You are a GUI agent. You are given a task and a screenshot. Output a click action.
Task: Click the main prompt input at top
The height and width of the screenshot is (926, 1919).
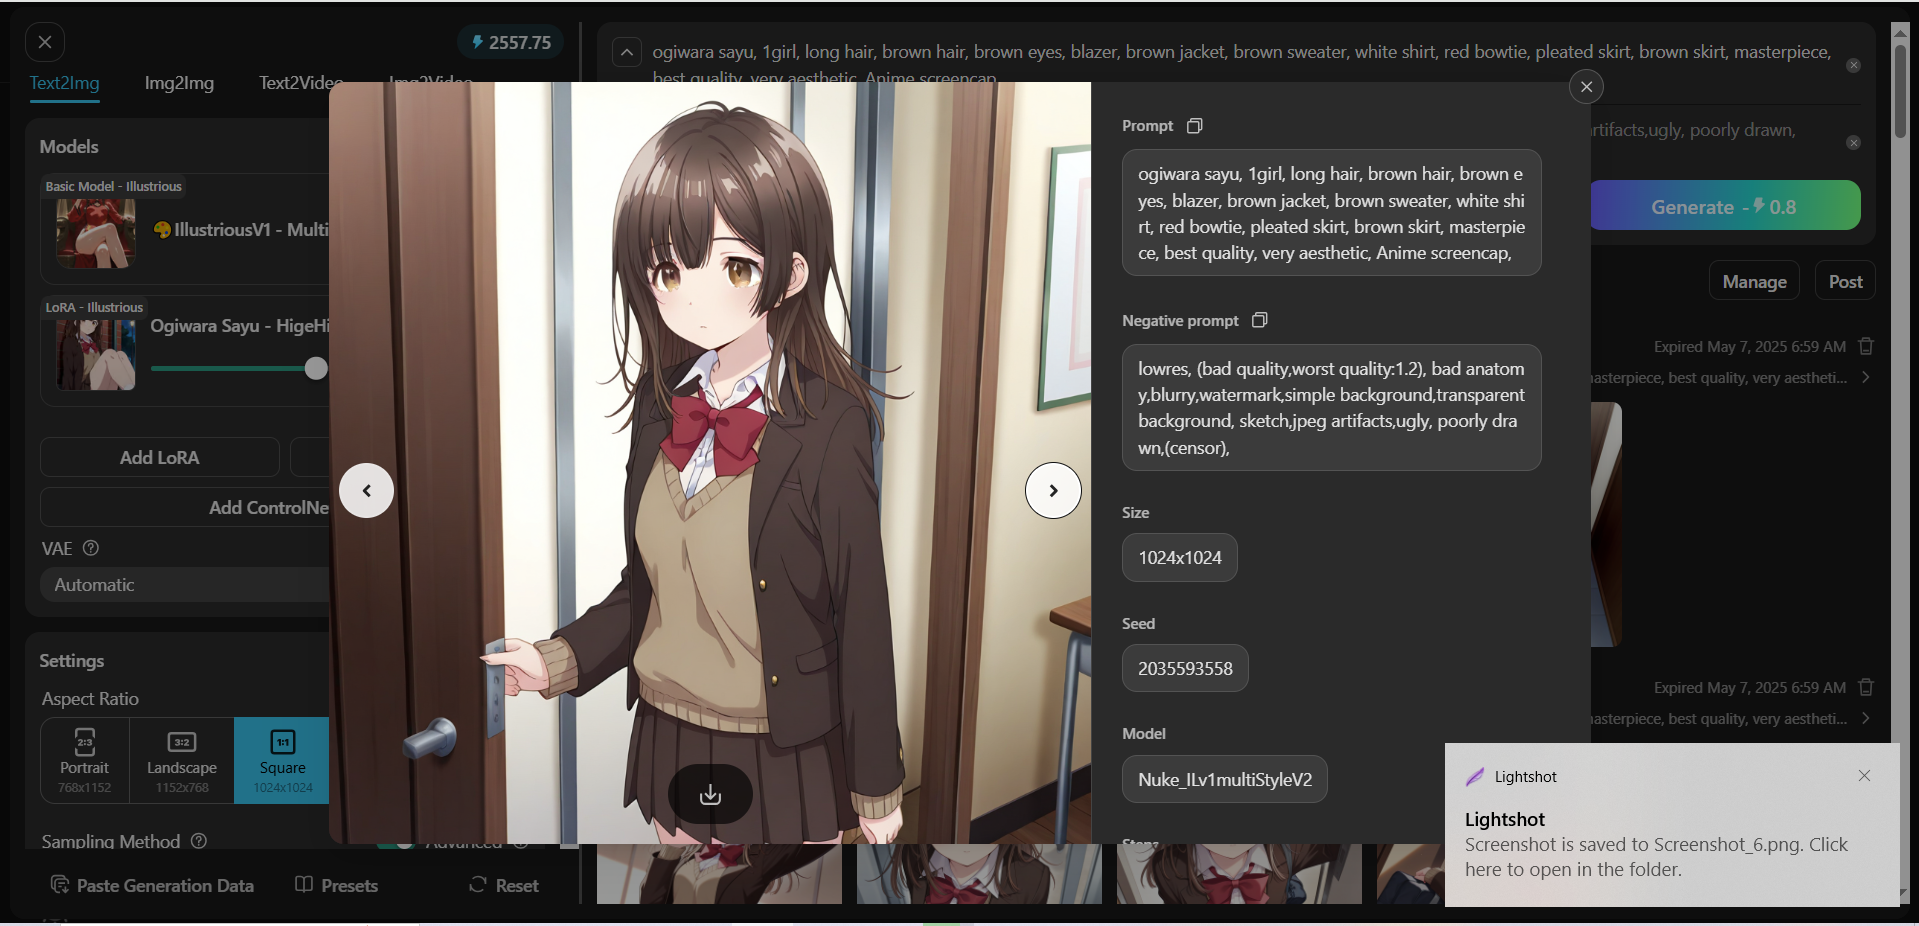coord(1241,63)
